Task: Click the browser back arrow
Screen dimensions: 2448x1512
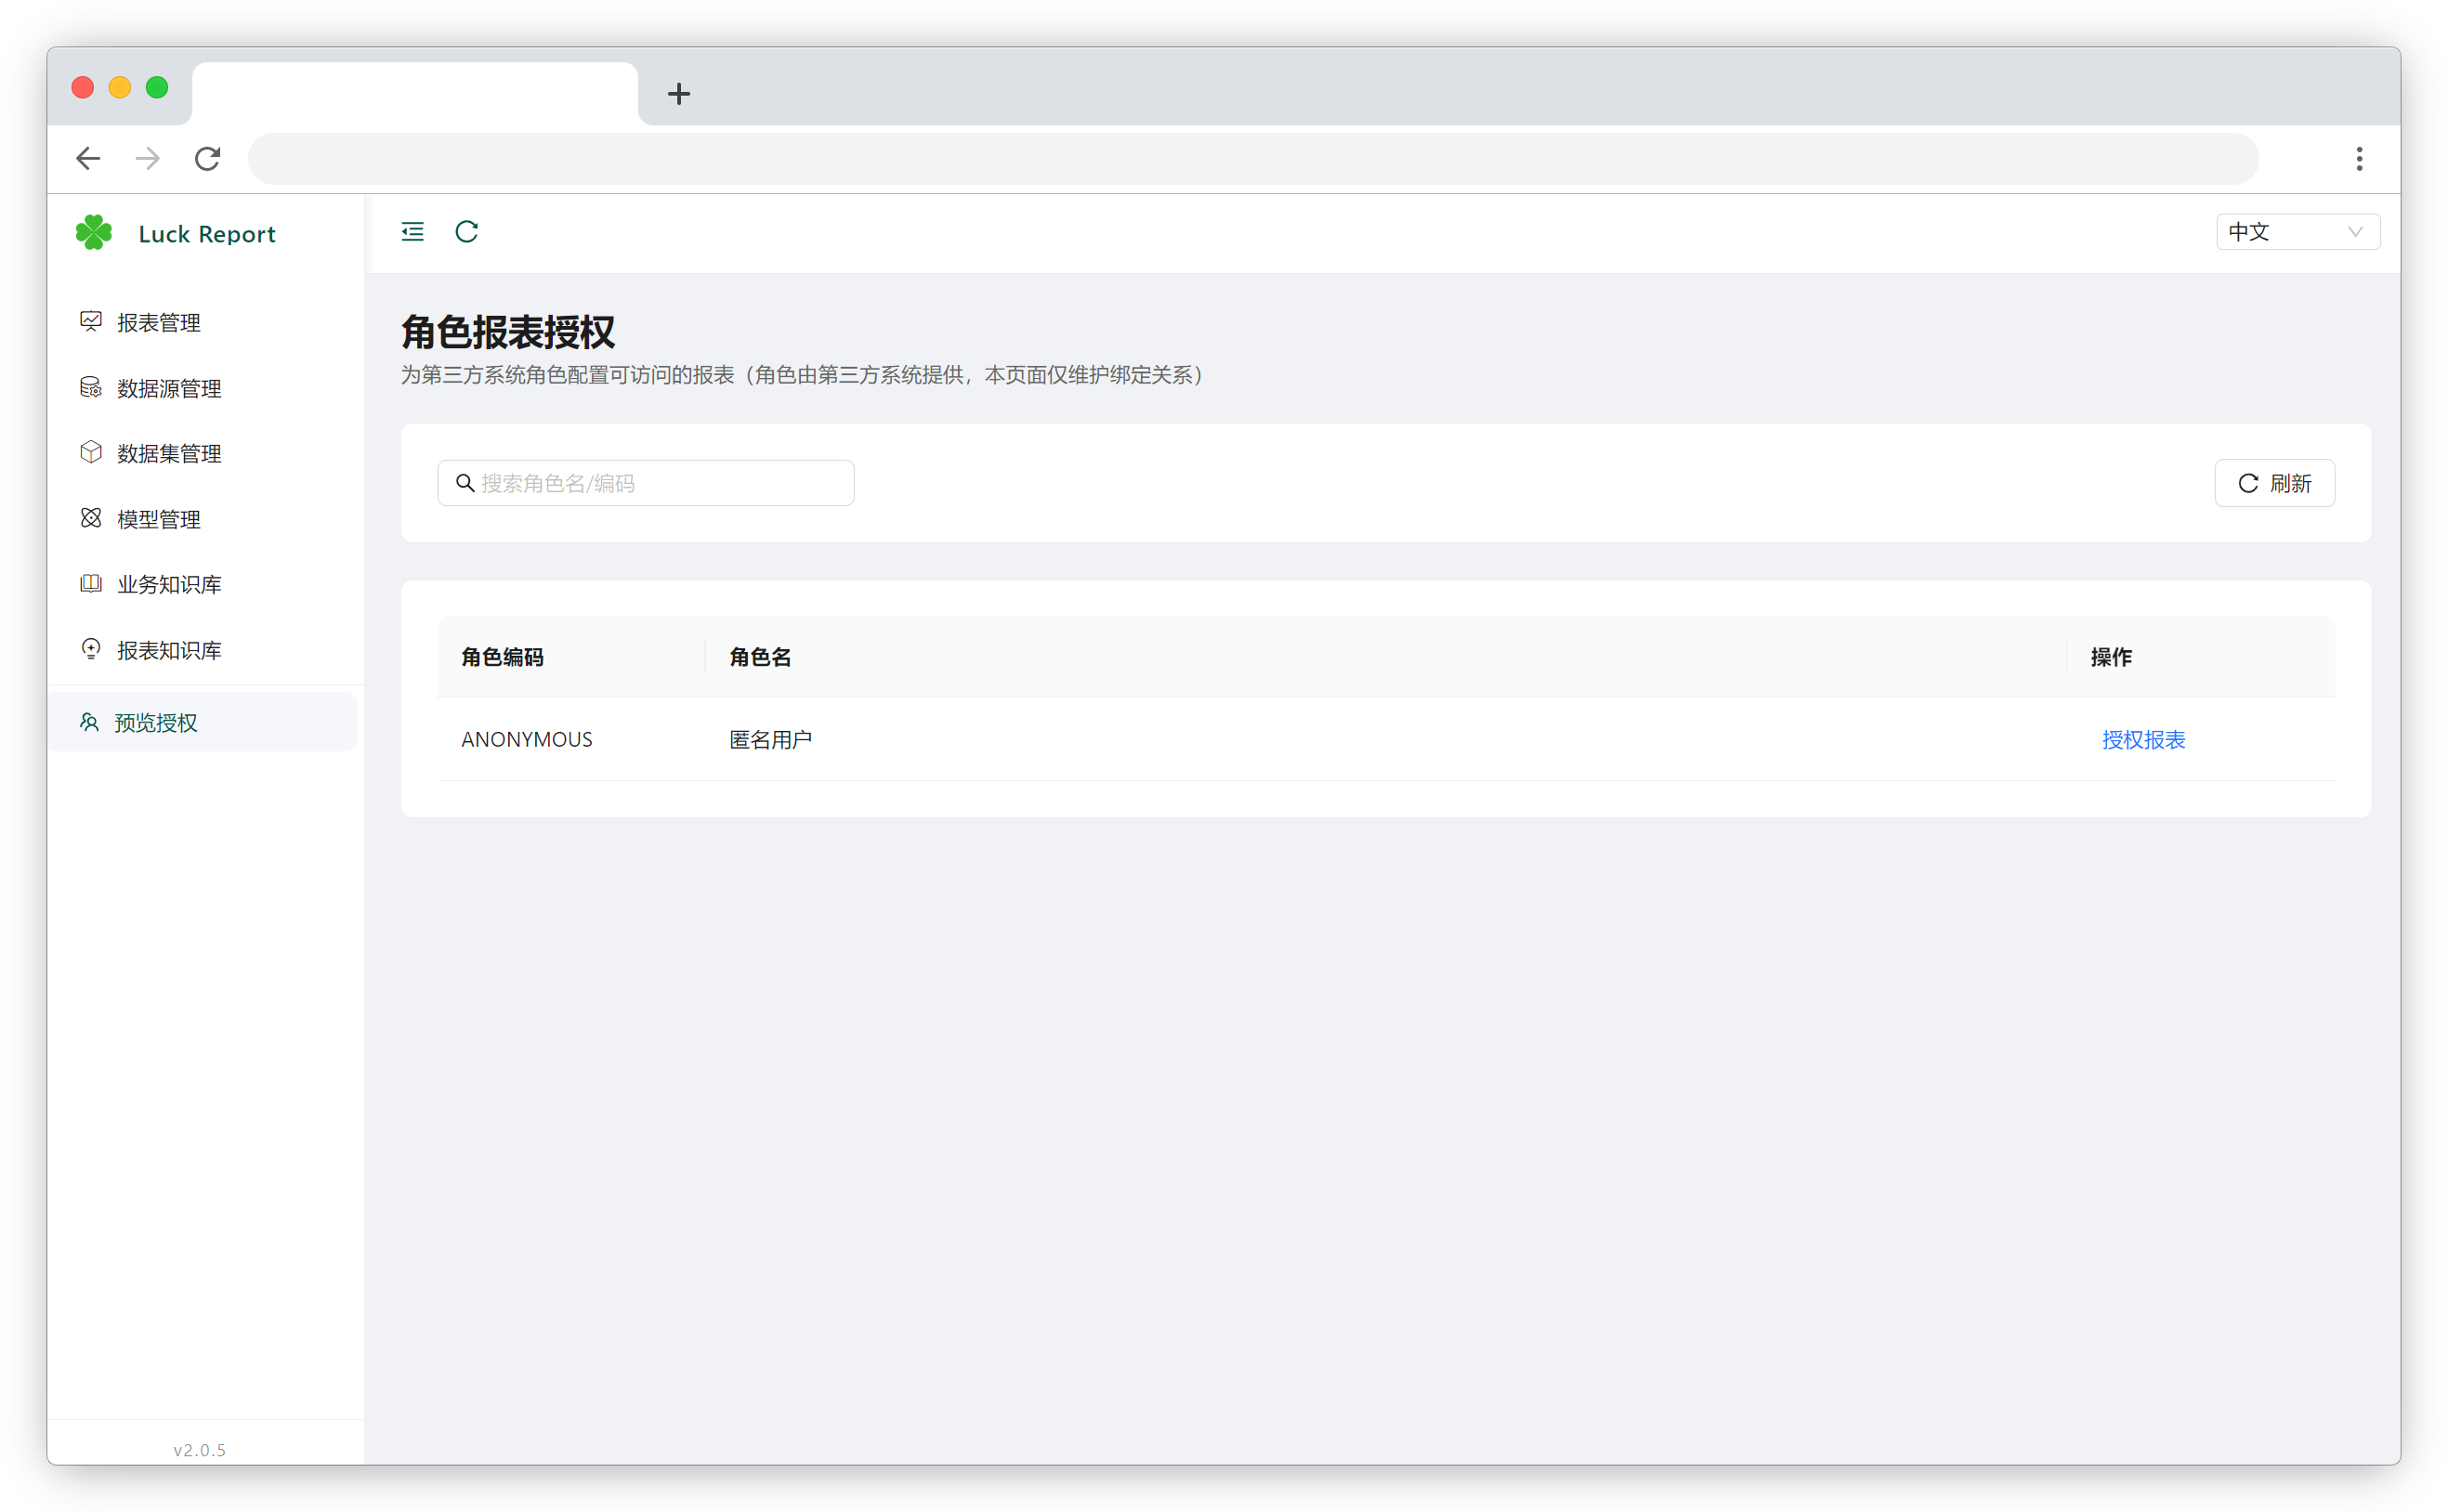Action: tap(88, 158)
